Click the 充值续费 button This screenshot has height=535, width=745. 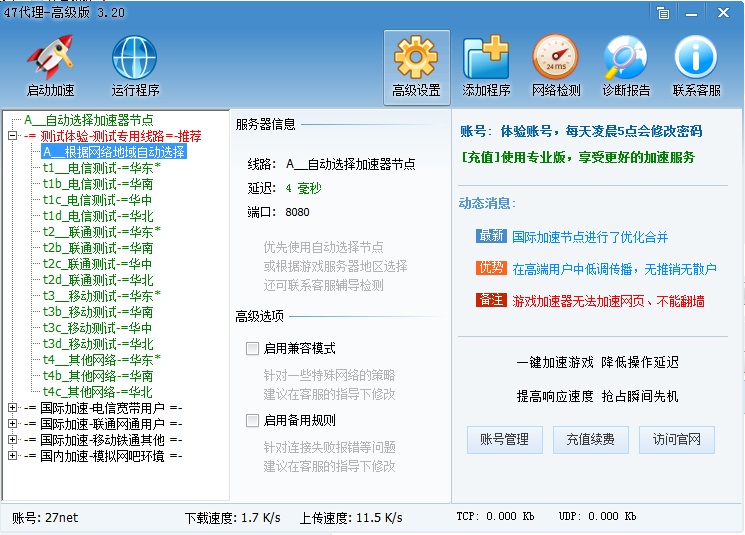[x=590, y=439]
